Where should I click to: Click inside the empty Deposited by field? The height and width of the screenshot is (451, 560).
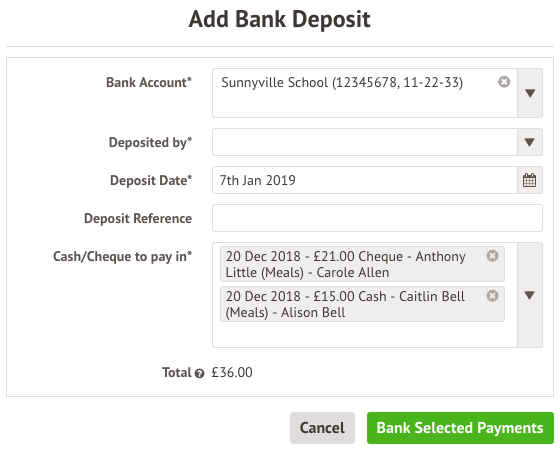click(x=365, y=142)
